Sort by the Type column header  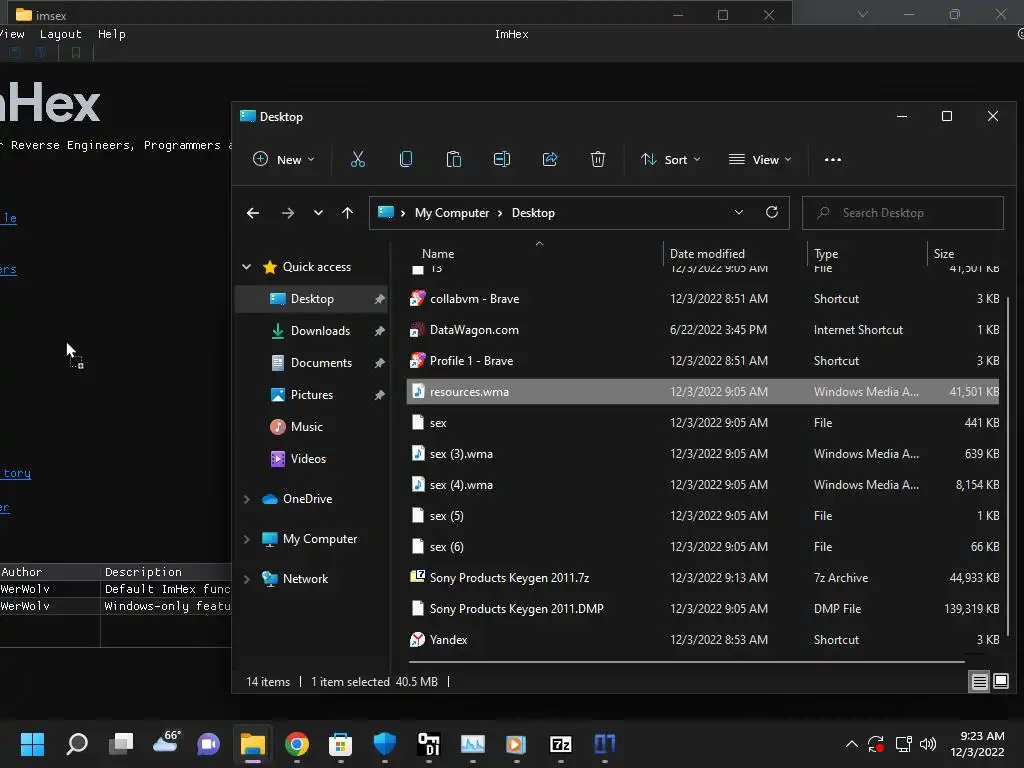[x=825, y=253]
